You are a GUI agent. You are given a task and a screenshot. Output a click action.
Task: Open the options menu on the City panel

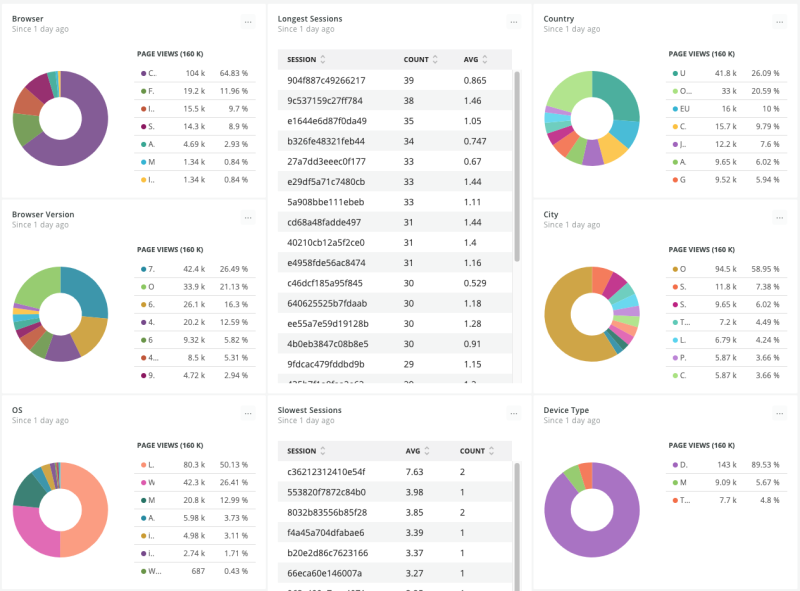click(780, 218)
